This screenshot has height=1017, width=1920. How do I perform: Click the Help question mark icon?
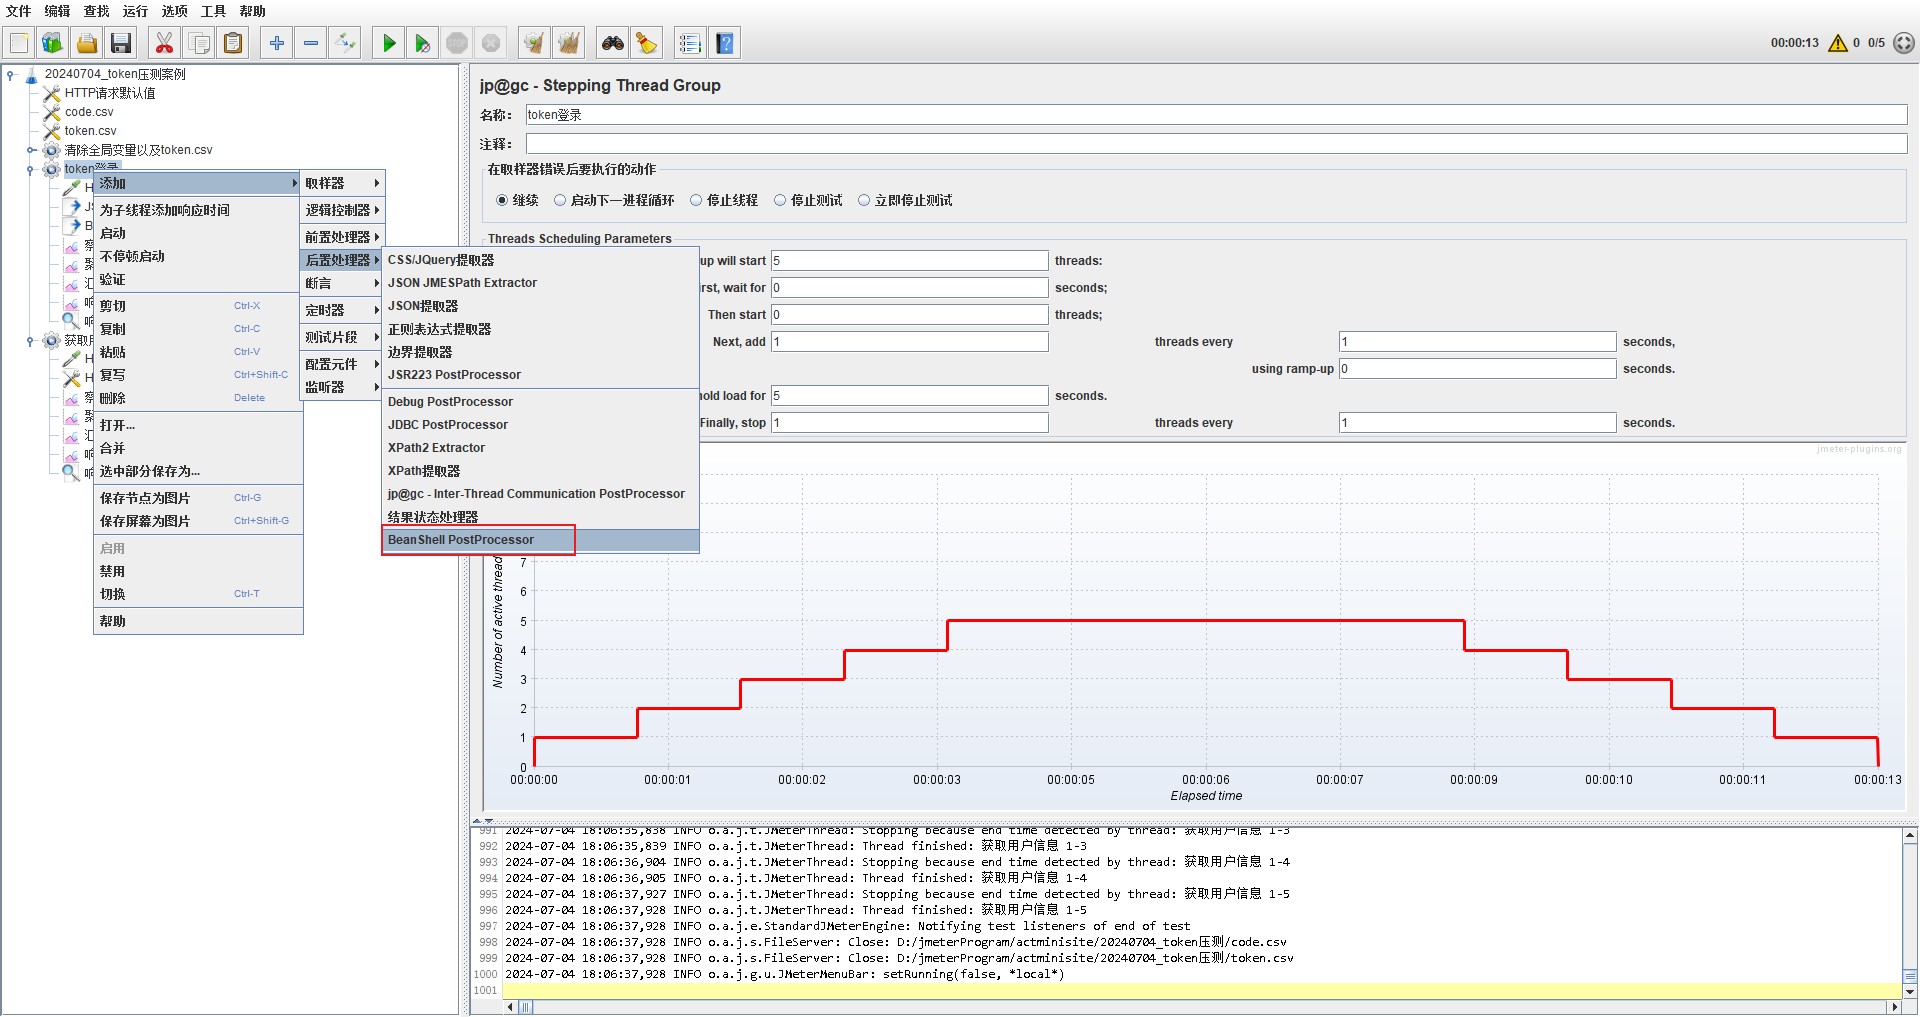(725, 43)
